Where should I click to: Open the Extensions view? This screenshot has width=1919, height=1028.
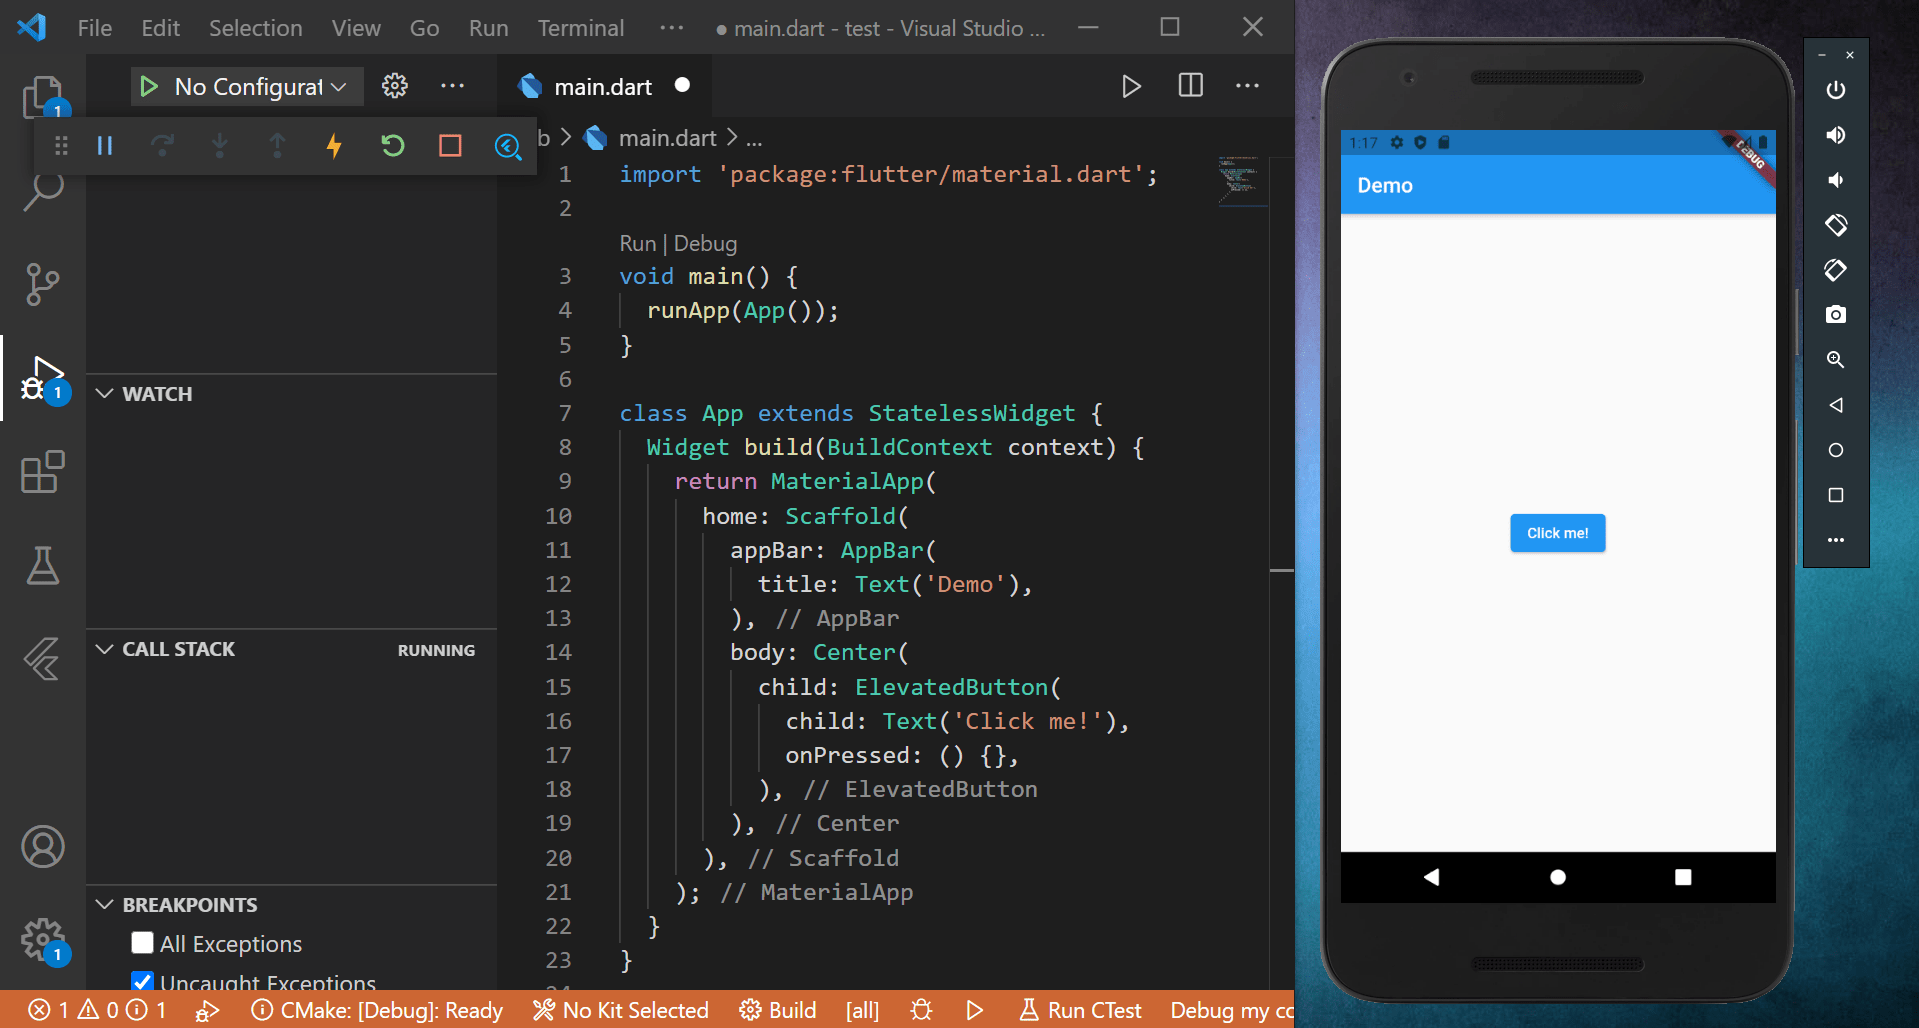42,472
